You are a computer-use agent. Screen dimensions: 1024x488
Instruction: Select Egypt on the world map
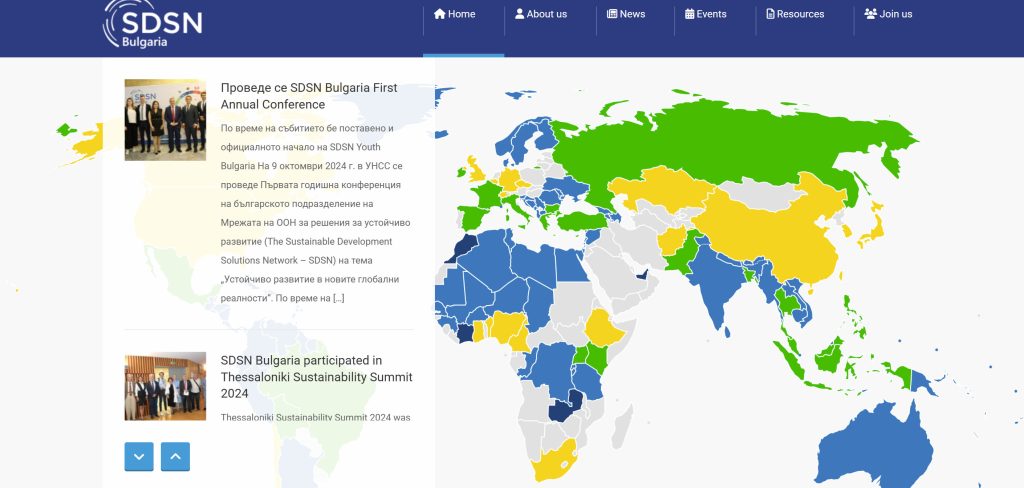(570, 265)
